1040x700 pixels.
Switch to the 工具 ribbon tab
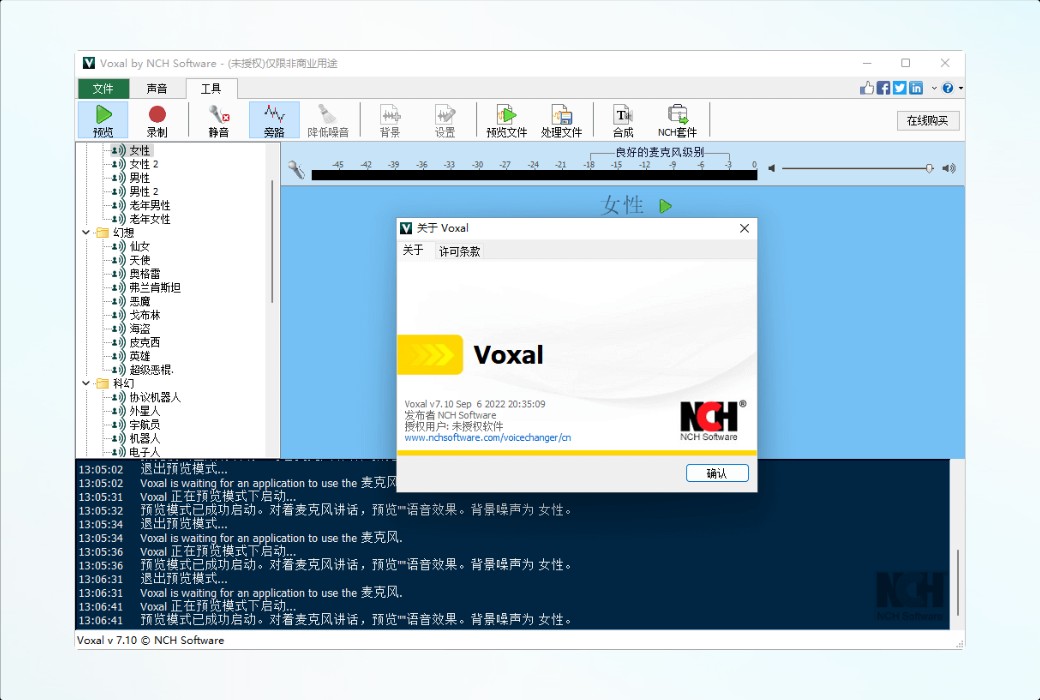(x=211, y=88)
